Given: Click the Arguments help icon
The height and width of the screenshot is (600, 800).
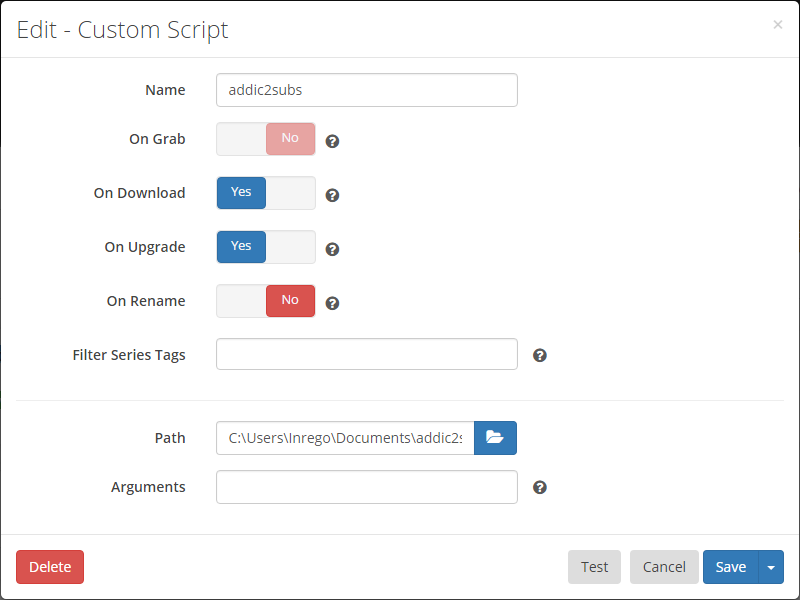Looking at the screenshot, I should click(540, 487).
